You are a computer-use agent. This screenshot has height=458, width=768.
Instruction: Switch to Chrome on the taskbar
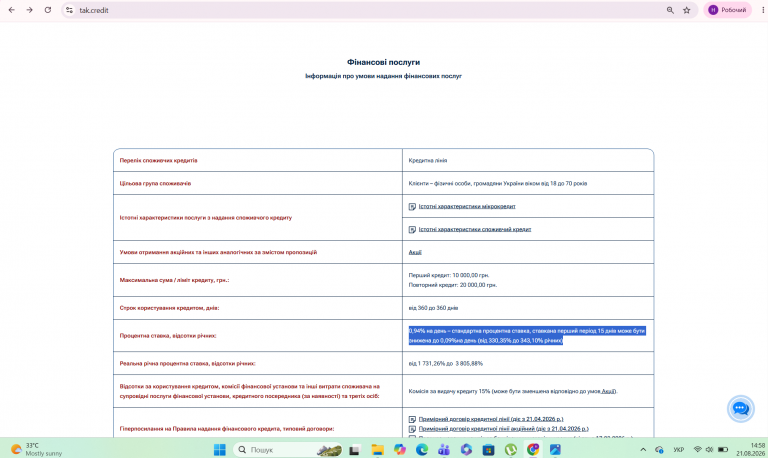pos(533,449)
